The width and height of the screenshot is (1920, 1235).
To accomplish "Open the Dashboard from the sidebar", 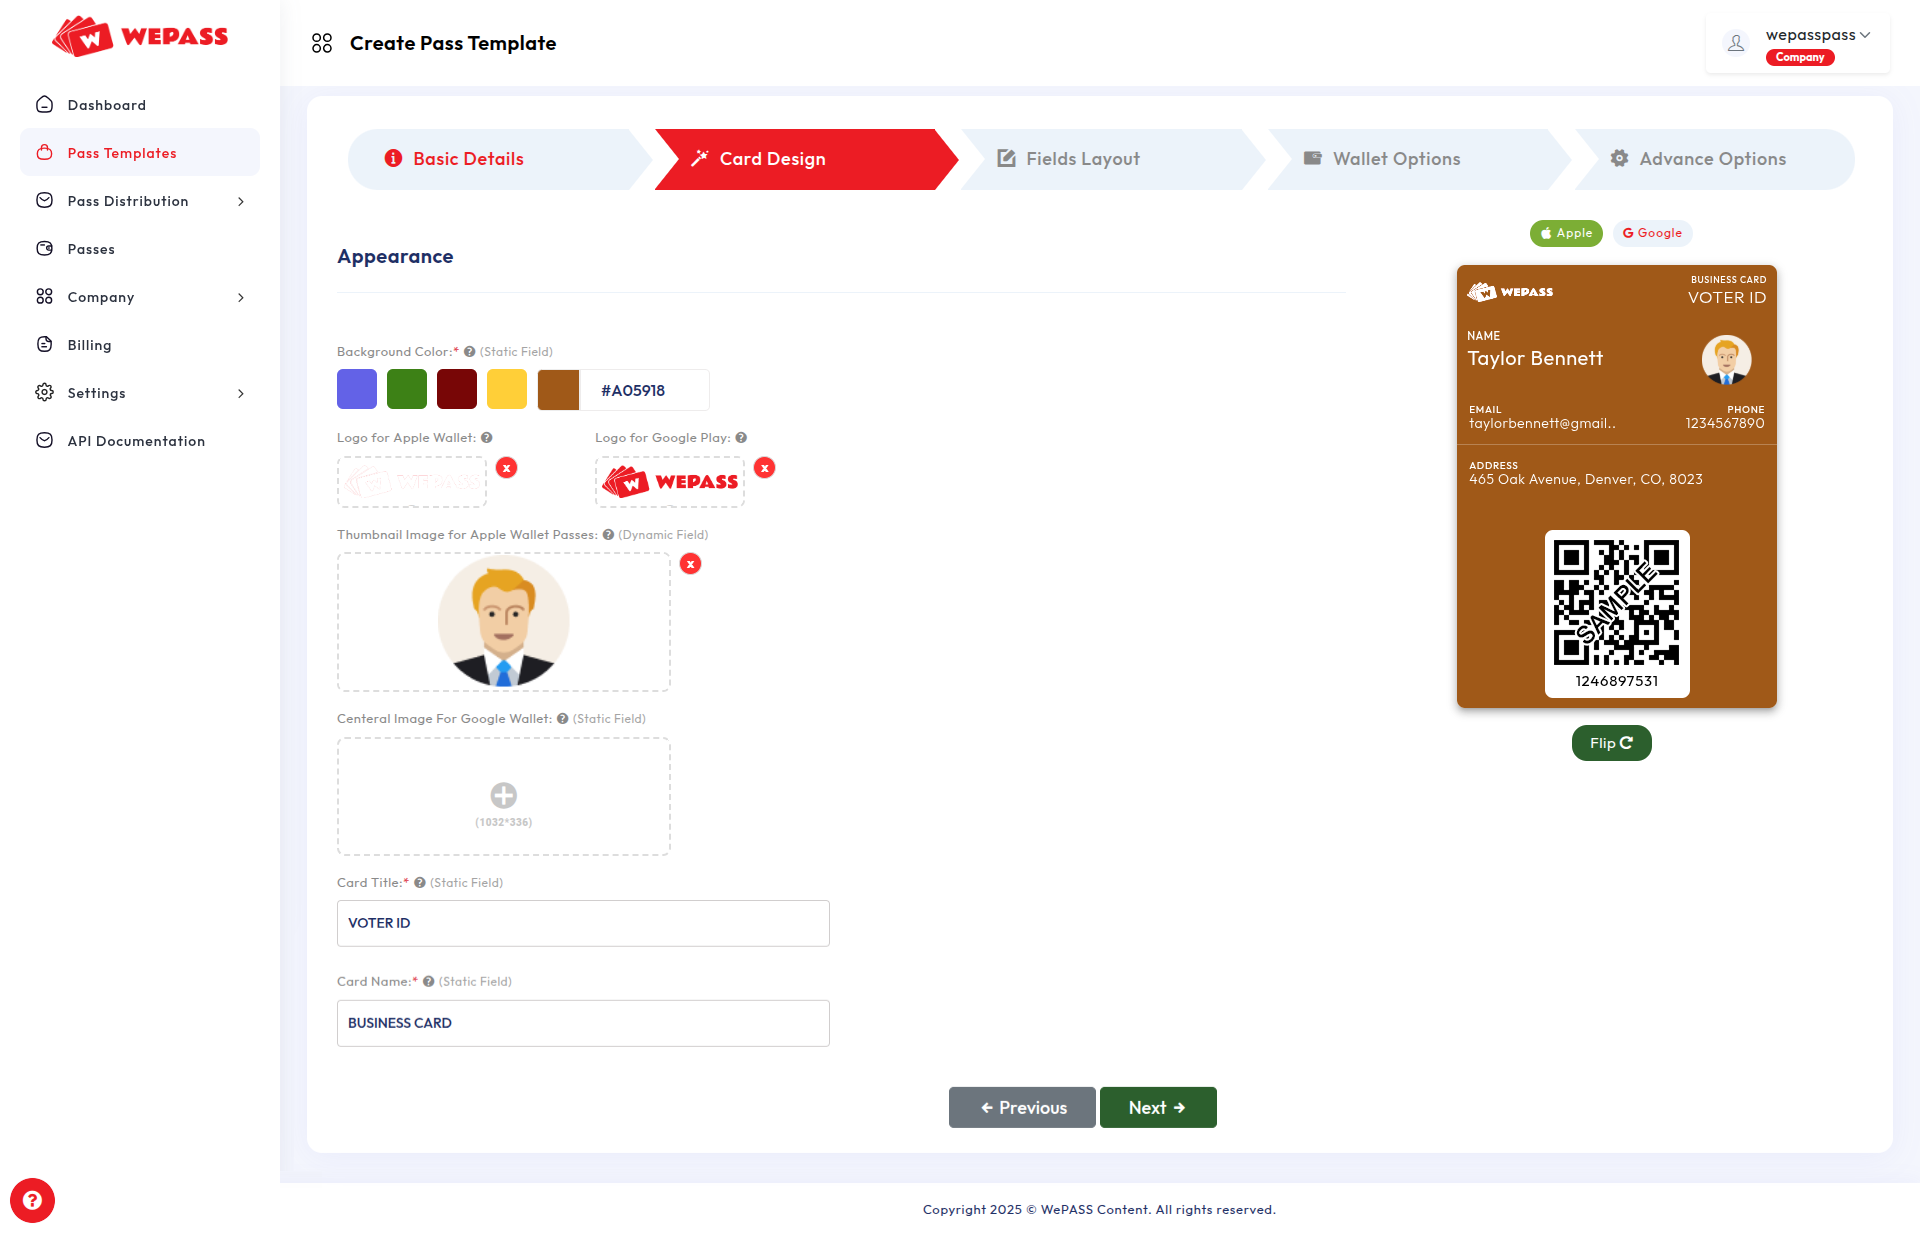I will (106, 104).
